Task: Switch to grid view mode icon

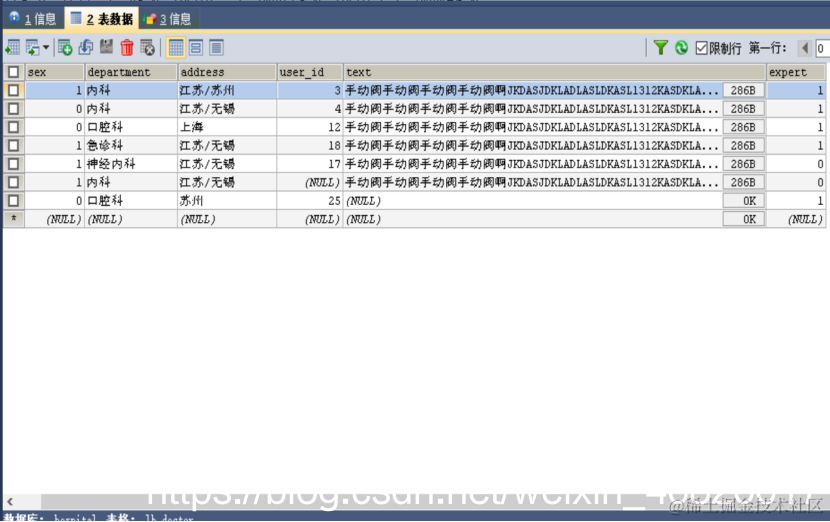Action: 176,48
